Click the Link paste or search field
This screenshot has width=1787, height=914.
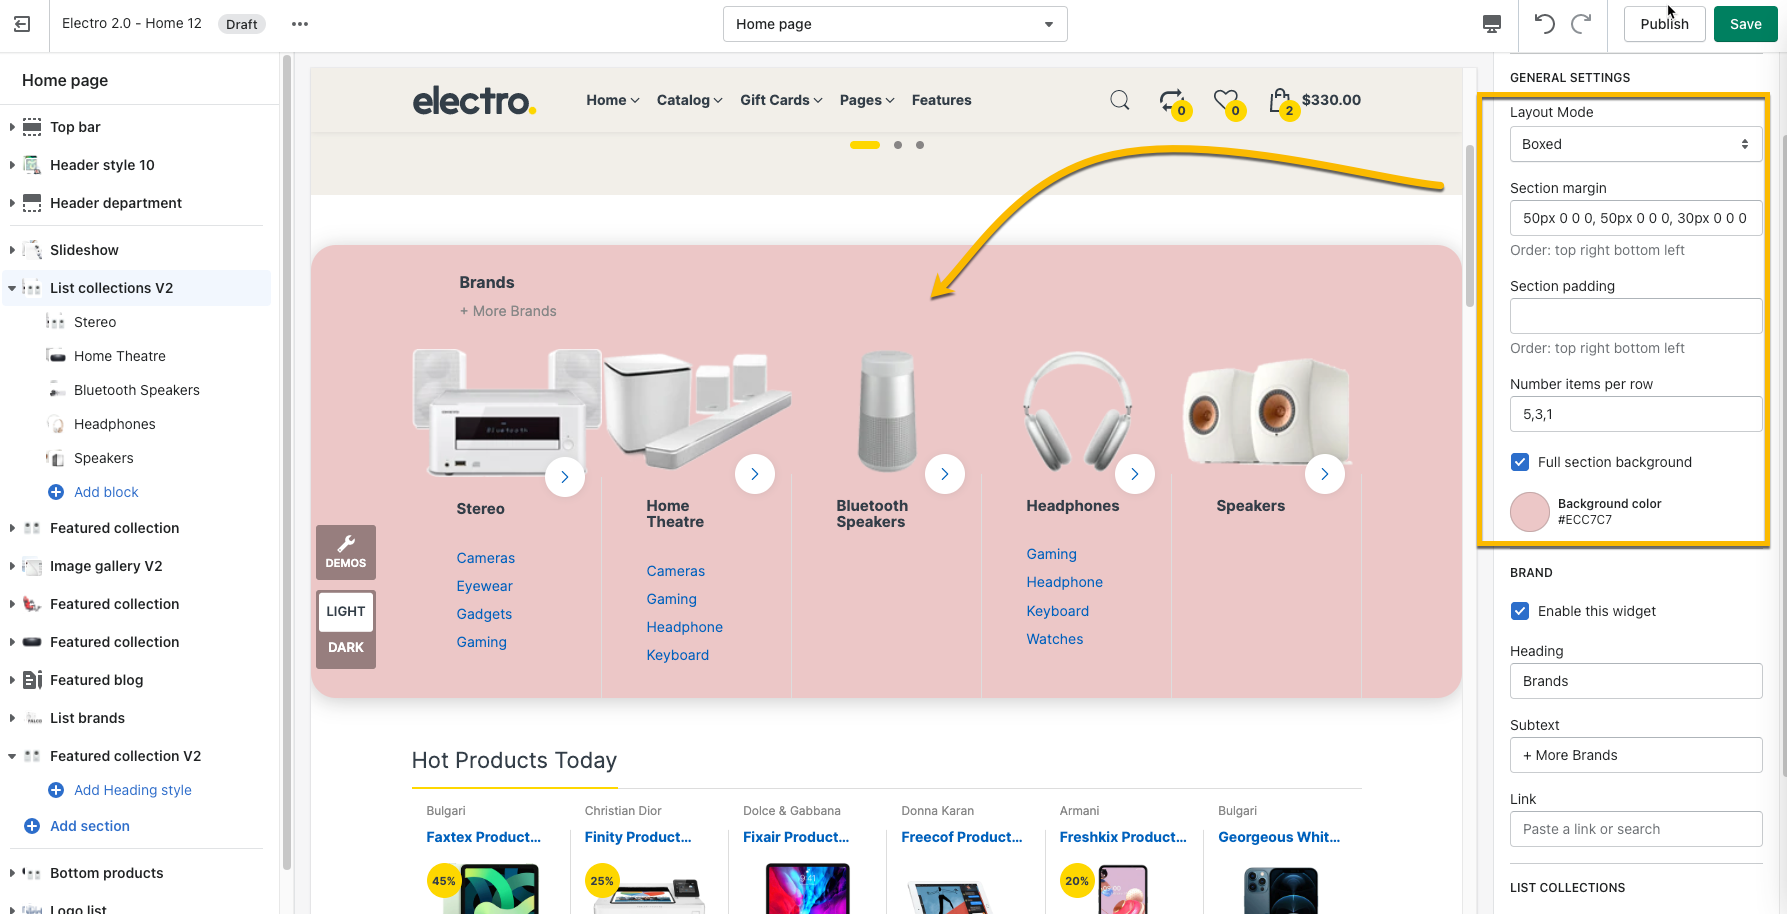pos(1635,829)
